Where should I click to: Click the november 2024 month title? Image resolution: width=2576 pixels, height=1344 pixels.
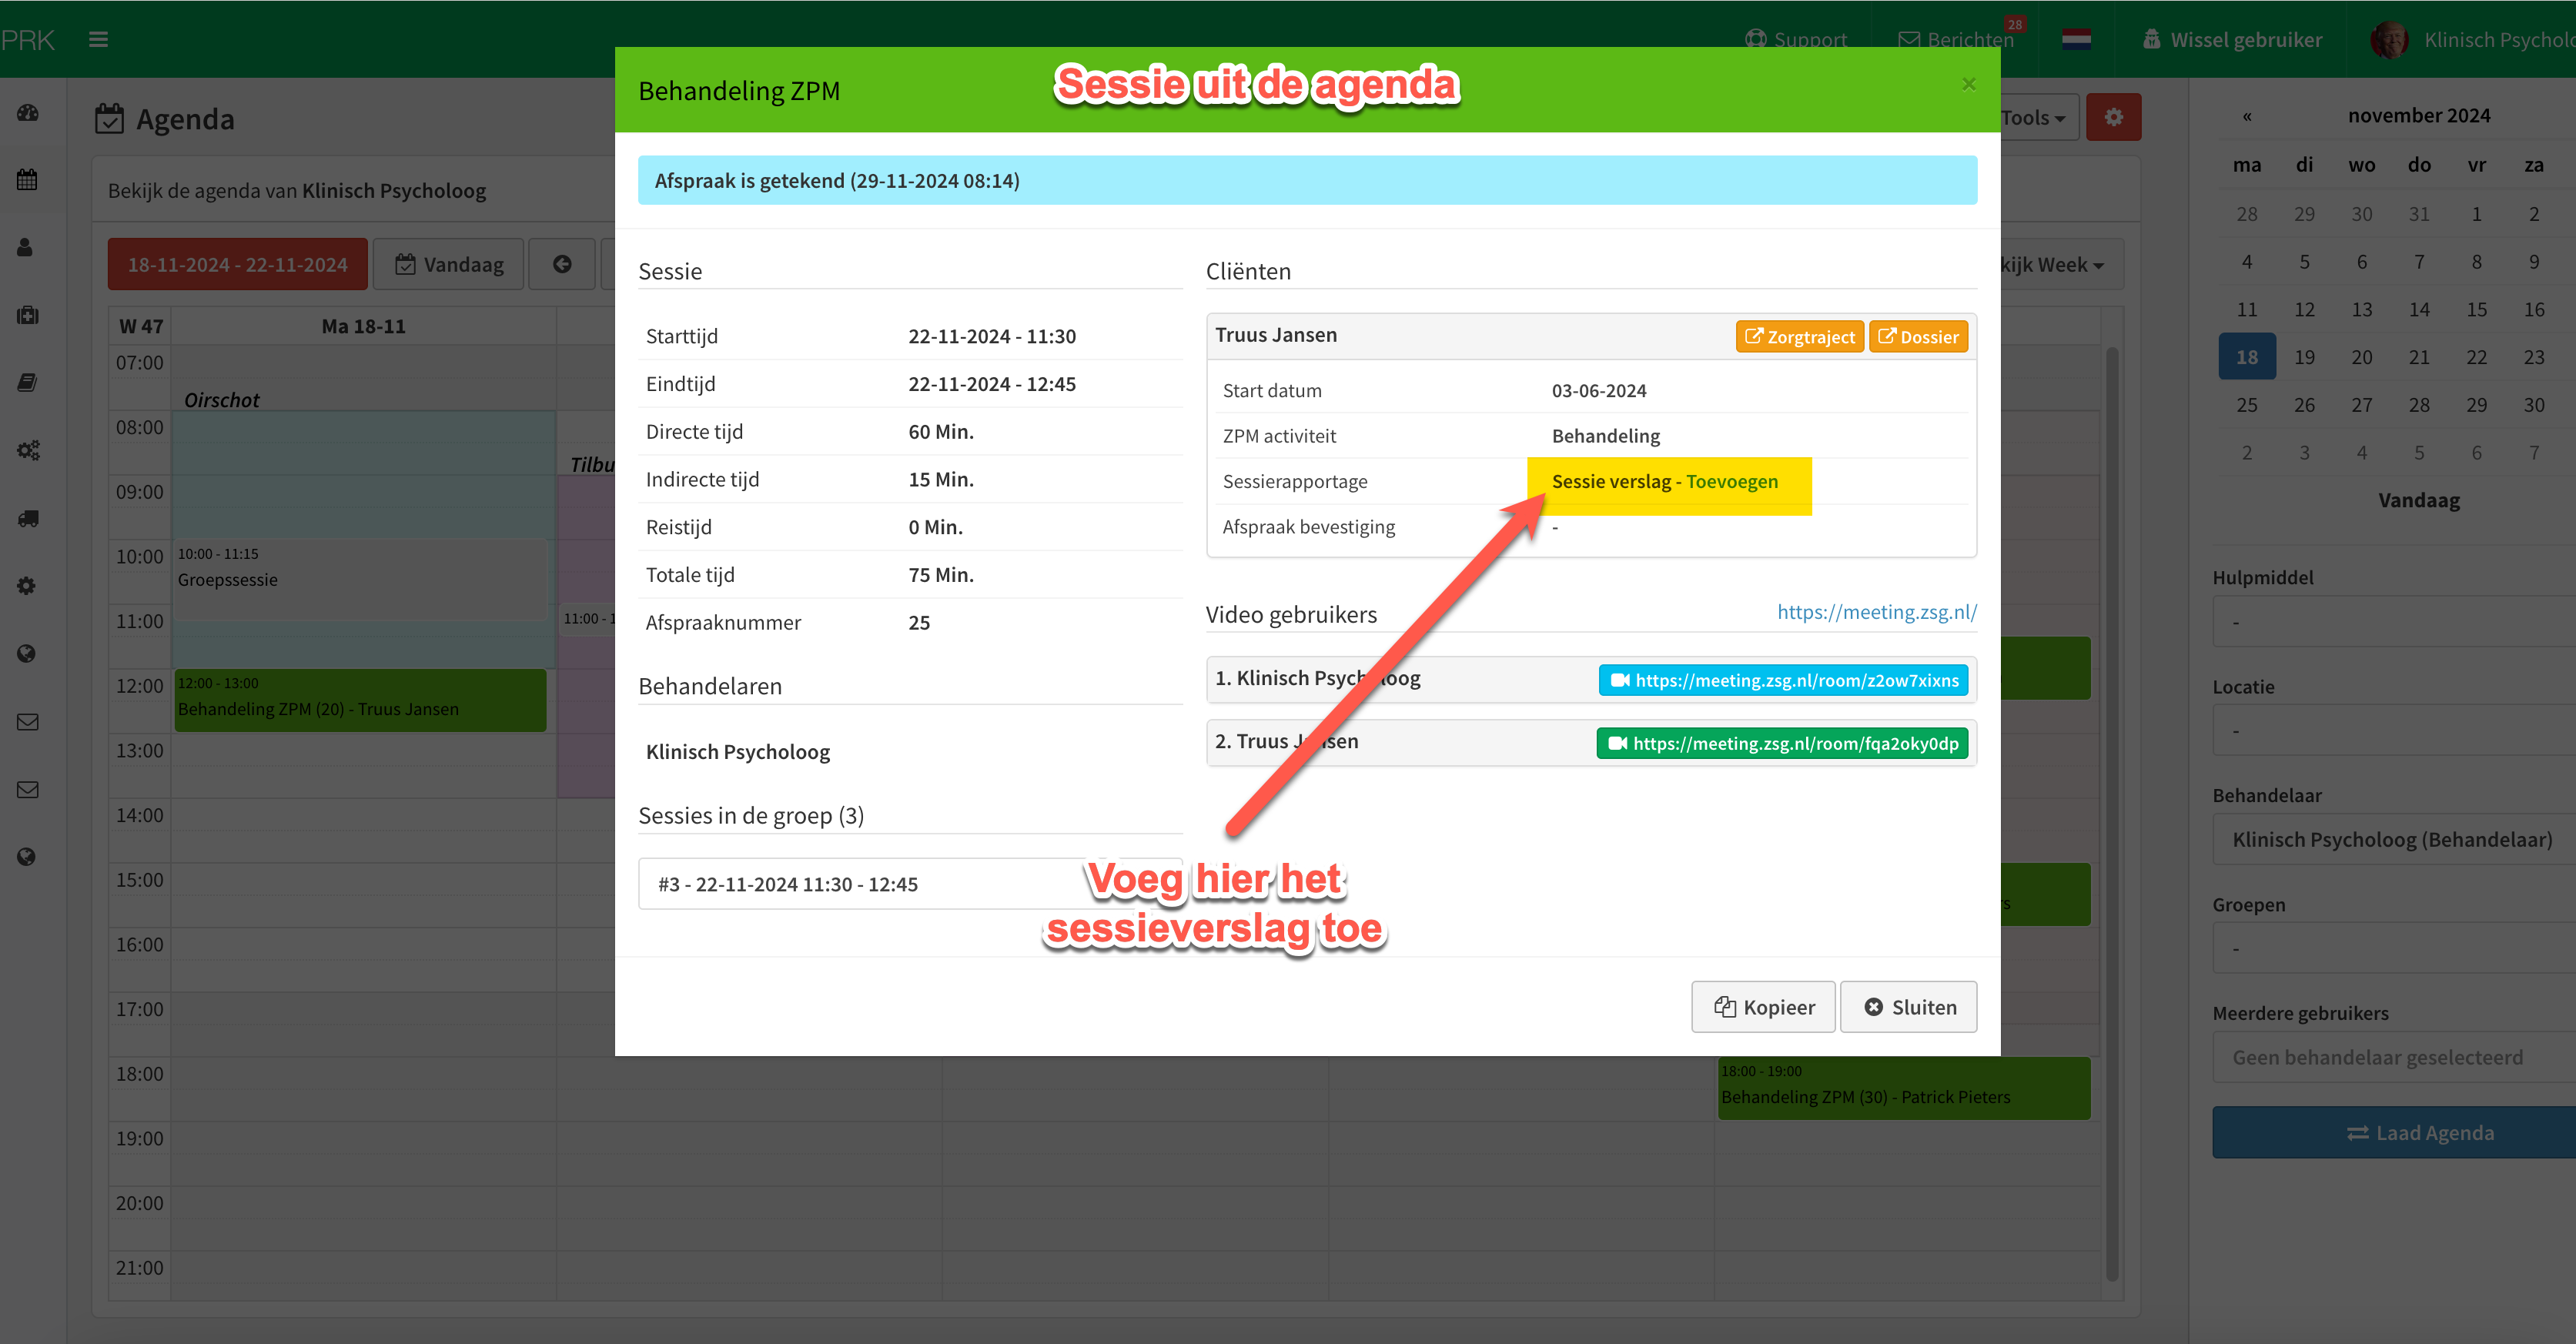click(2419, 115)
